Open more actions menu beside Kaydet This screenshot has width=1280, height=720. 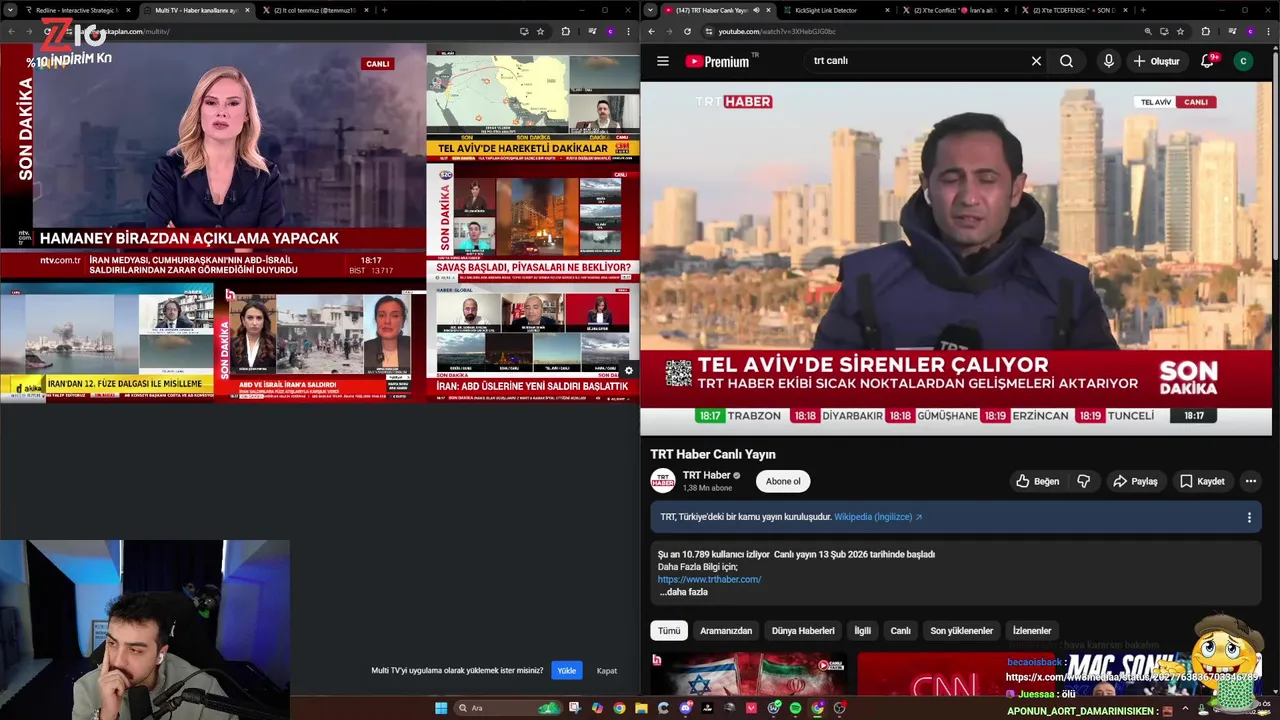(1250, 481)
